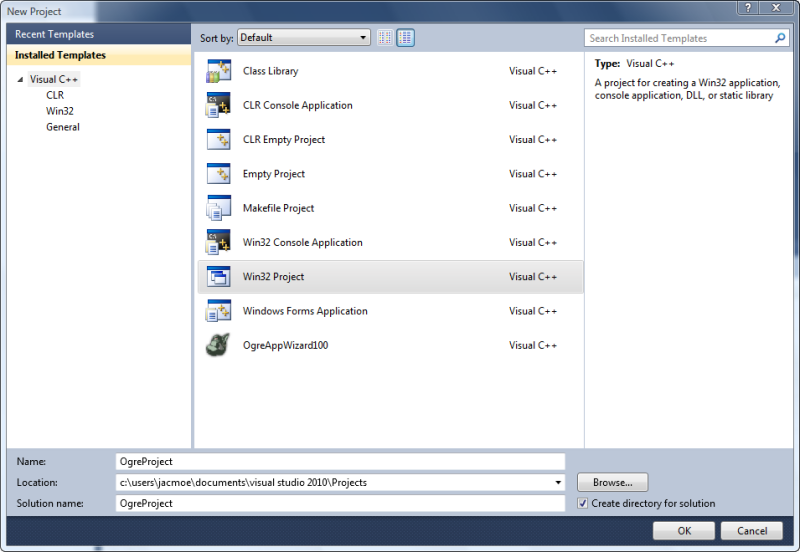Click the search magnifier icon

tap(780, 38)
